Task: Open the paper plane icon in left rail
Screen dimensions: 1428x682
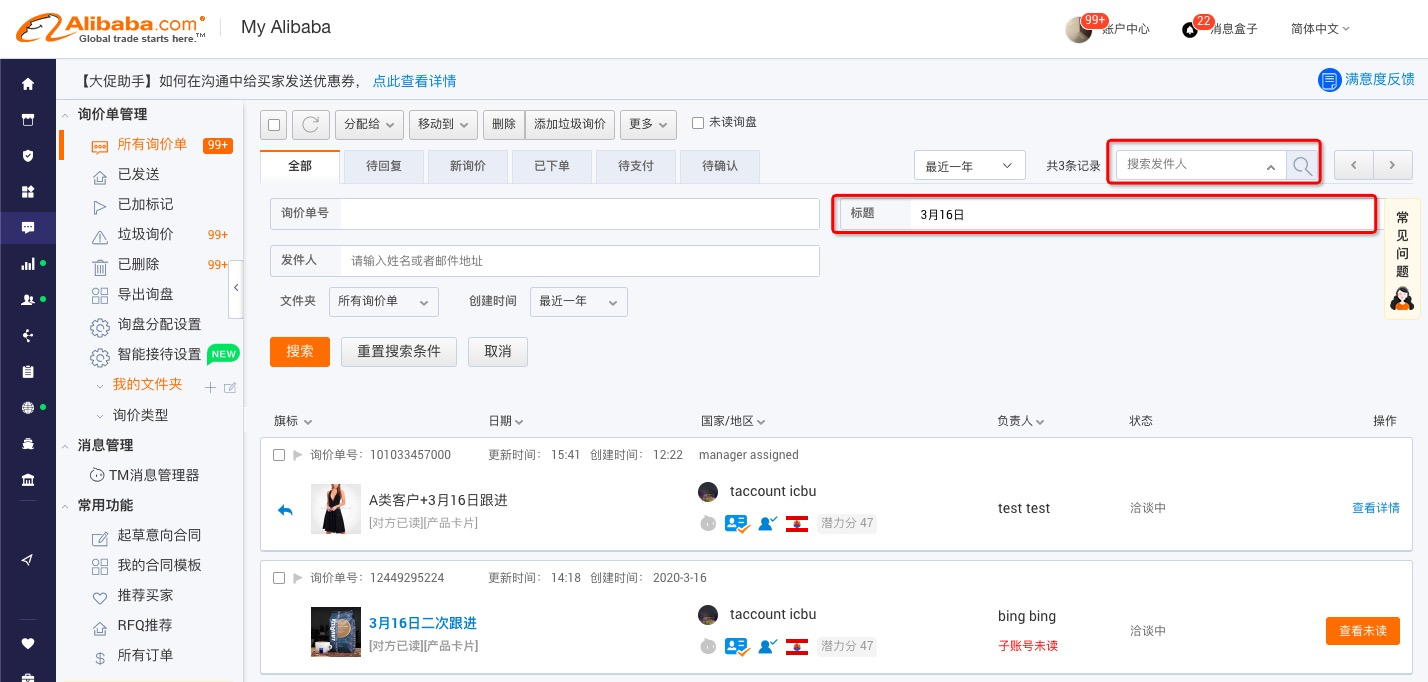Action: pos(28,560)
